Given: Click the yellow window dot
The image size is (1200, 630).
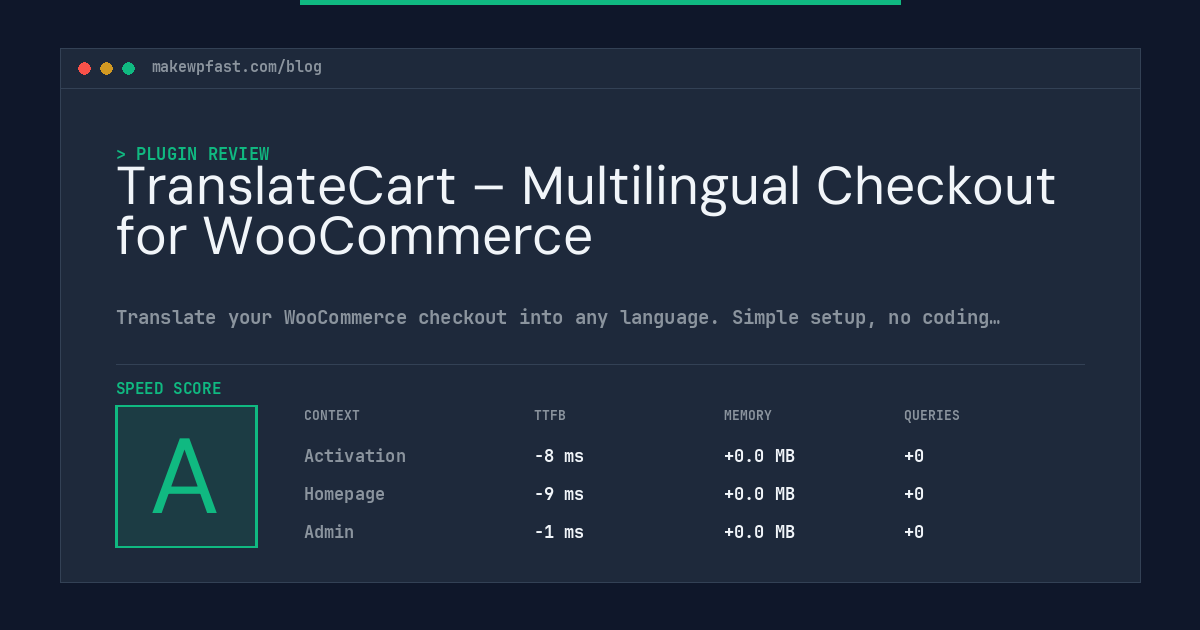Looking at the screenshot, I should click(x=106, y=68).
